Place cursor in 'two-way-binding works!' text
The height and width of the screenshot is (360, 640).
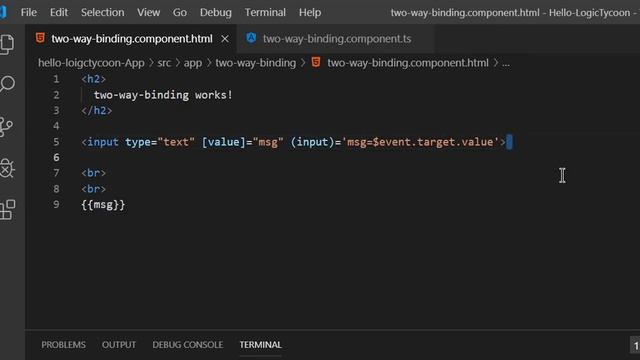point(163,95)
